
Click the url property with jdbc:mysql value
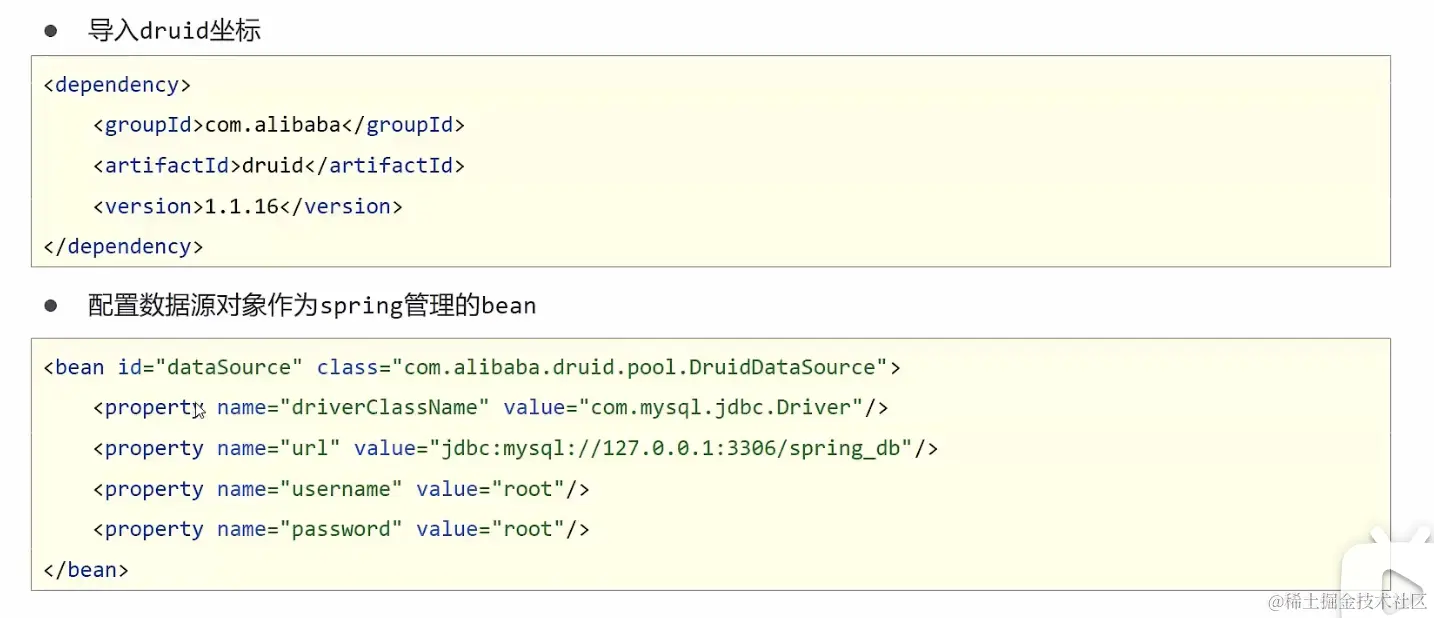click(516, 448)
